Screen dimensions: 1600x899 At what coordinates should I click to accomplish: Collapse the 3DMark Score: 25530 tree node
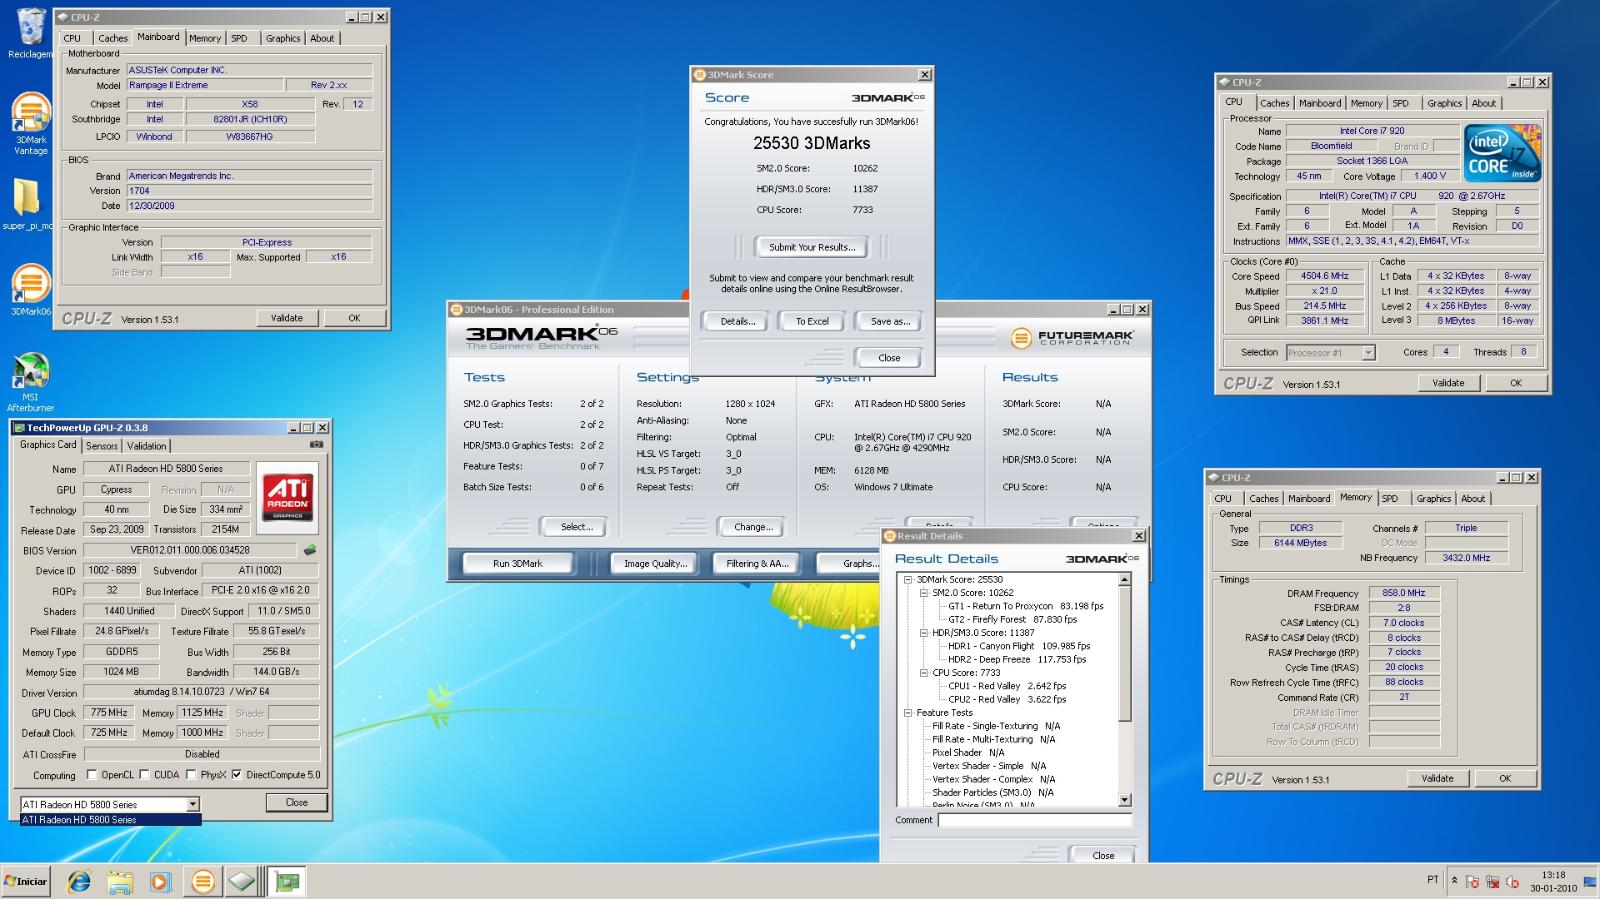[x=908, y=579]
